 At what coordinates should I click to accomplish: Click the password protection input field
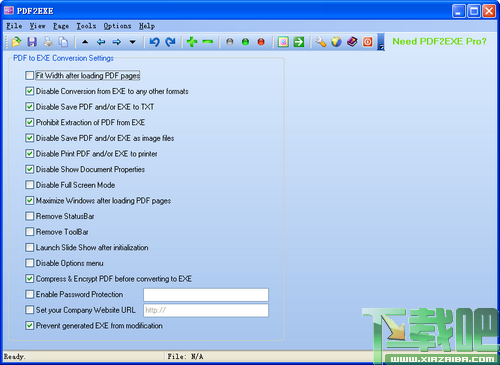point(206,295)
